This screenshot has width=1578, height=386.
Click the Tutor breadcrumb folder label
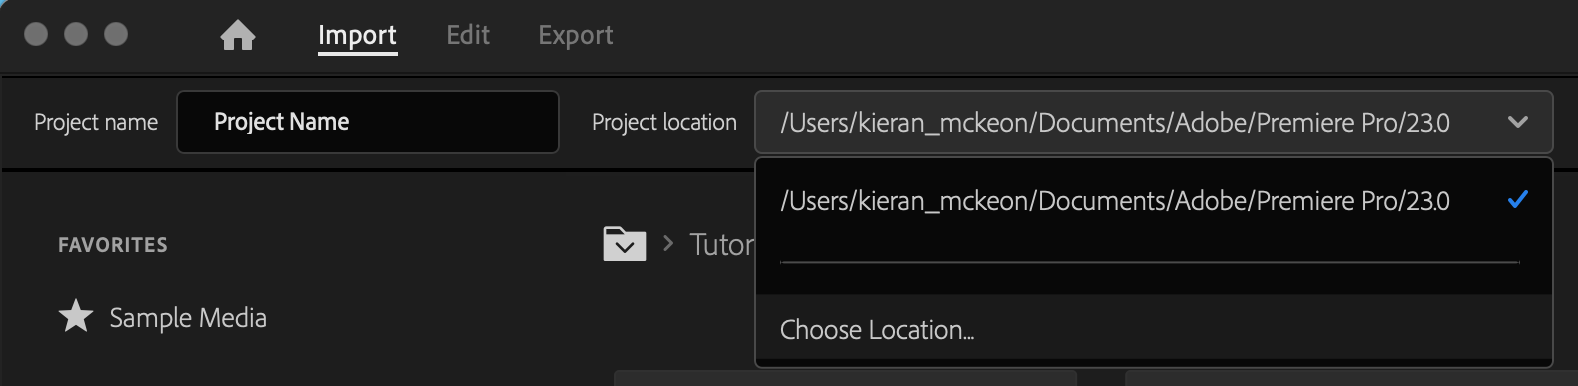[721, 244]
